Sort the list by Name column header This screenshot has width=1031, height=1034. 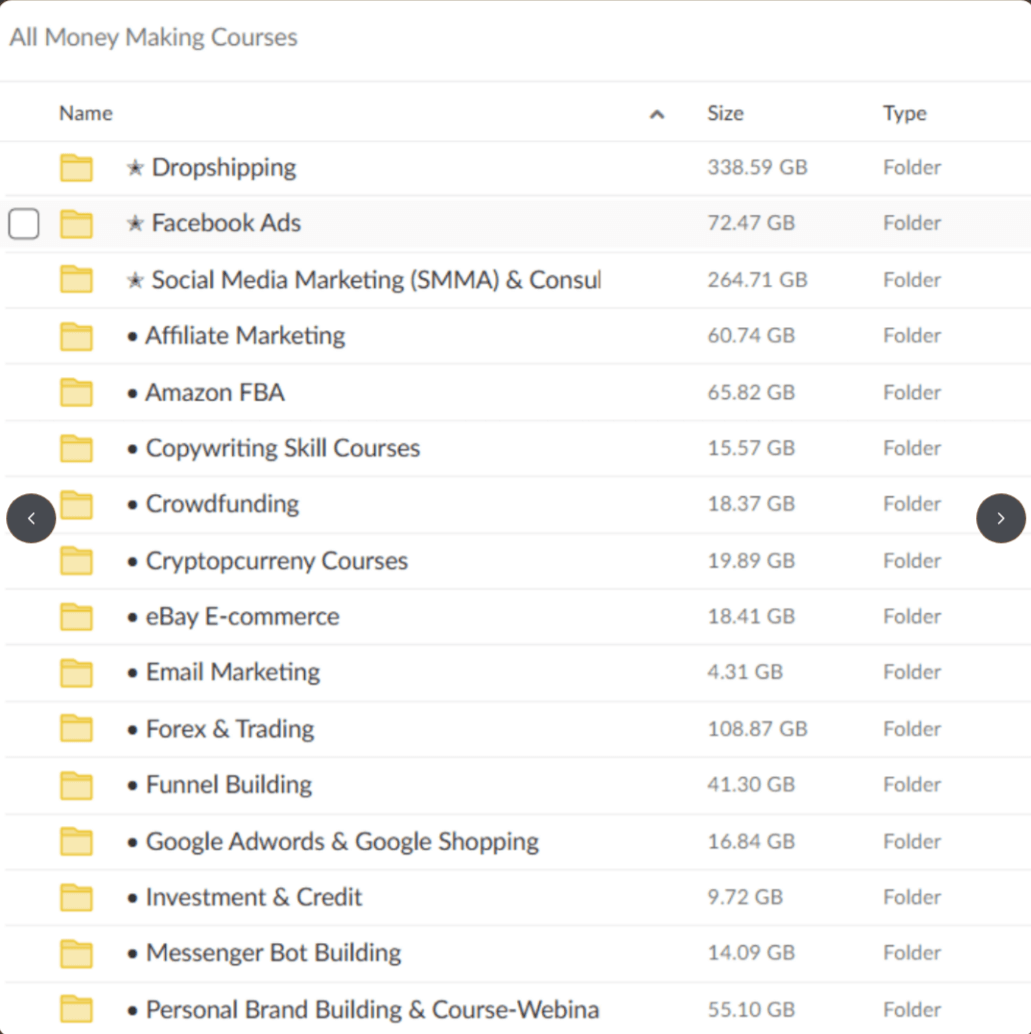tap(86, 114)
